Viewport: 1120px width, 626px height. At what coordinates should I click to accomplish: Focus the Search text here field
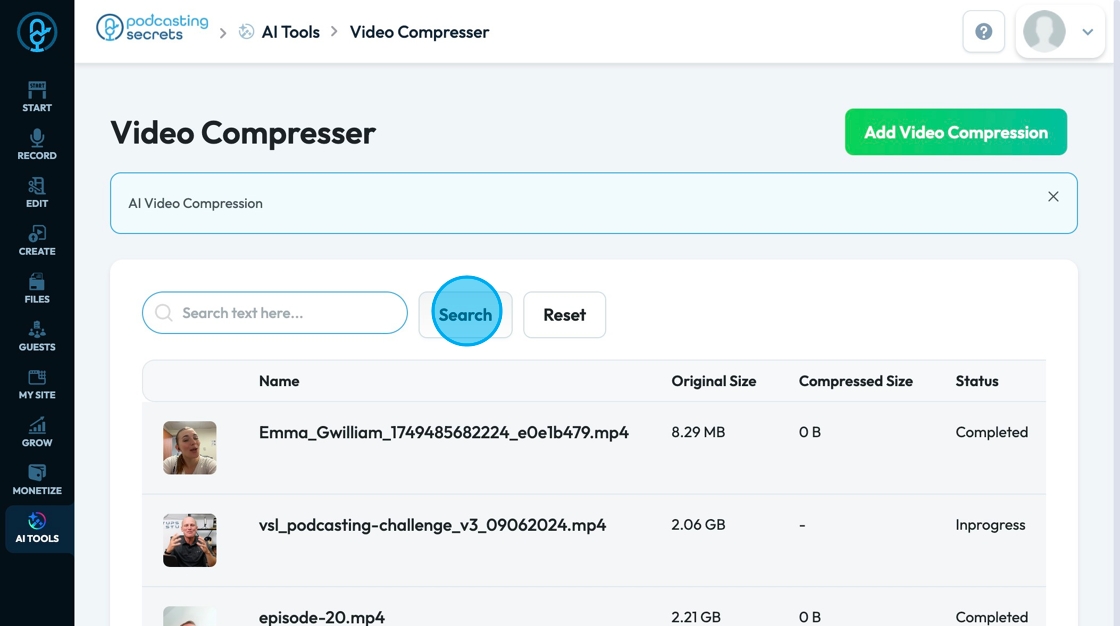click(x=275, y=313)
